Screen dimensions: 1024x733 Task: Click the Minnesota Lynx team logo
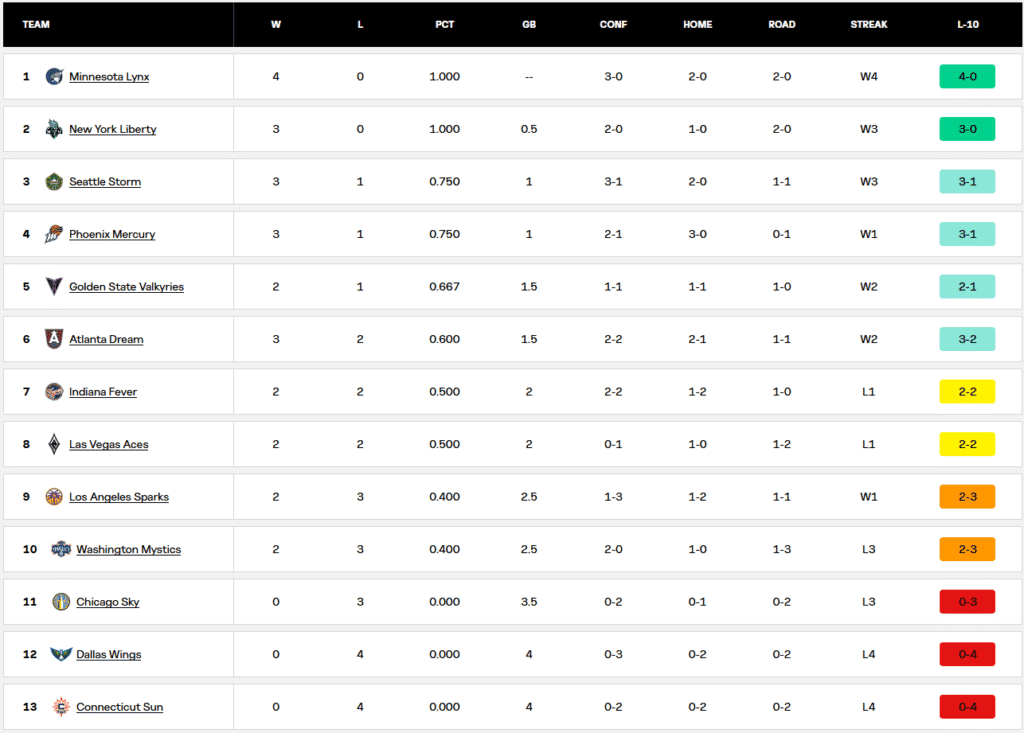[x=54, y=77]
